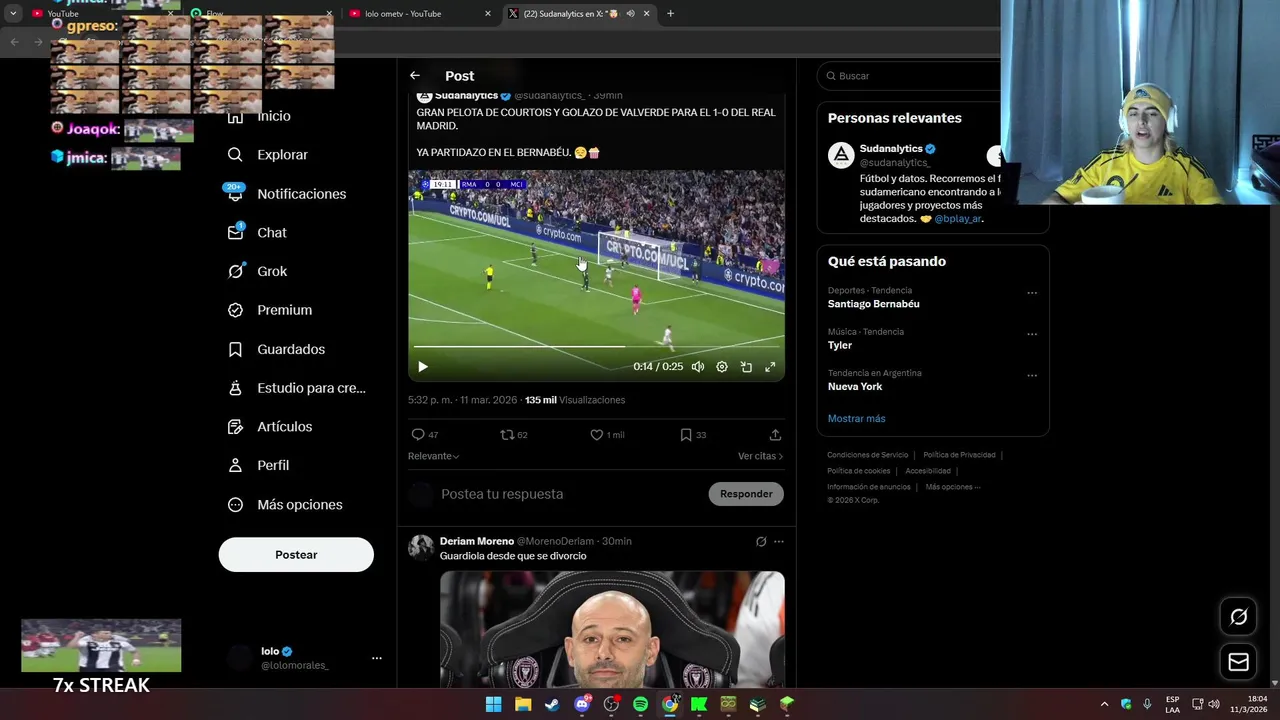Expand the Relevante sort dropdown
The image size is (1280, 720).
433,456
